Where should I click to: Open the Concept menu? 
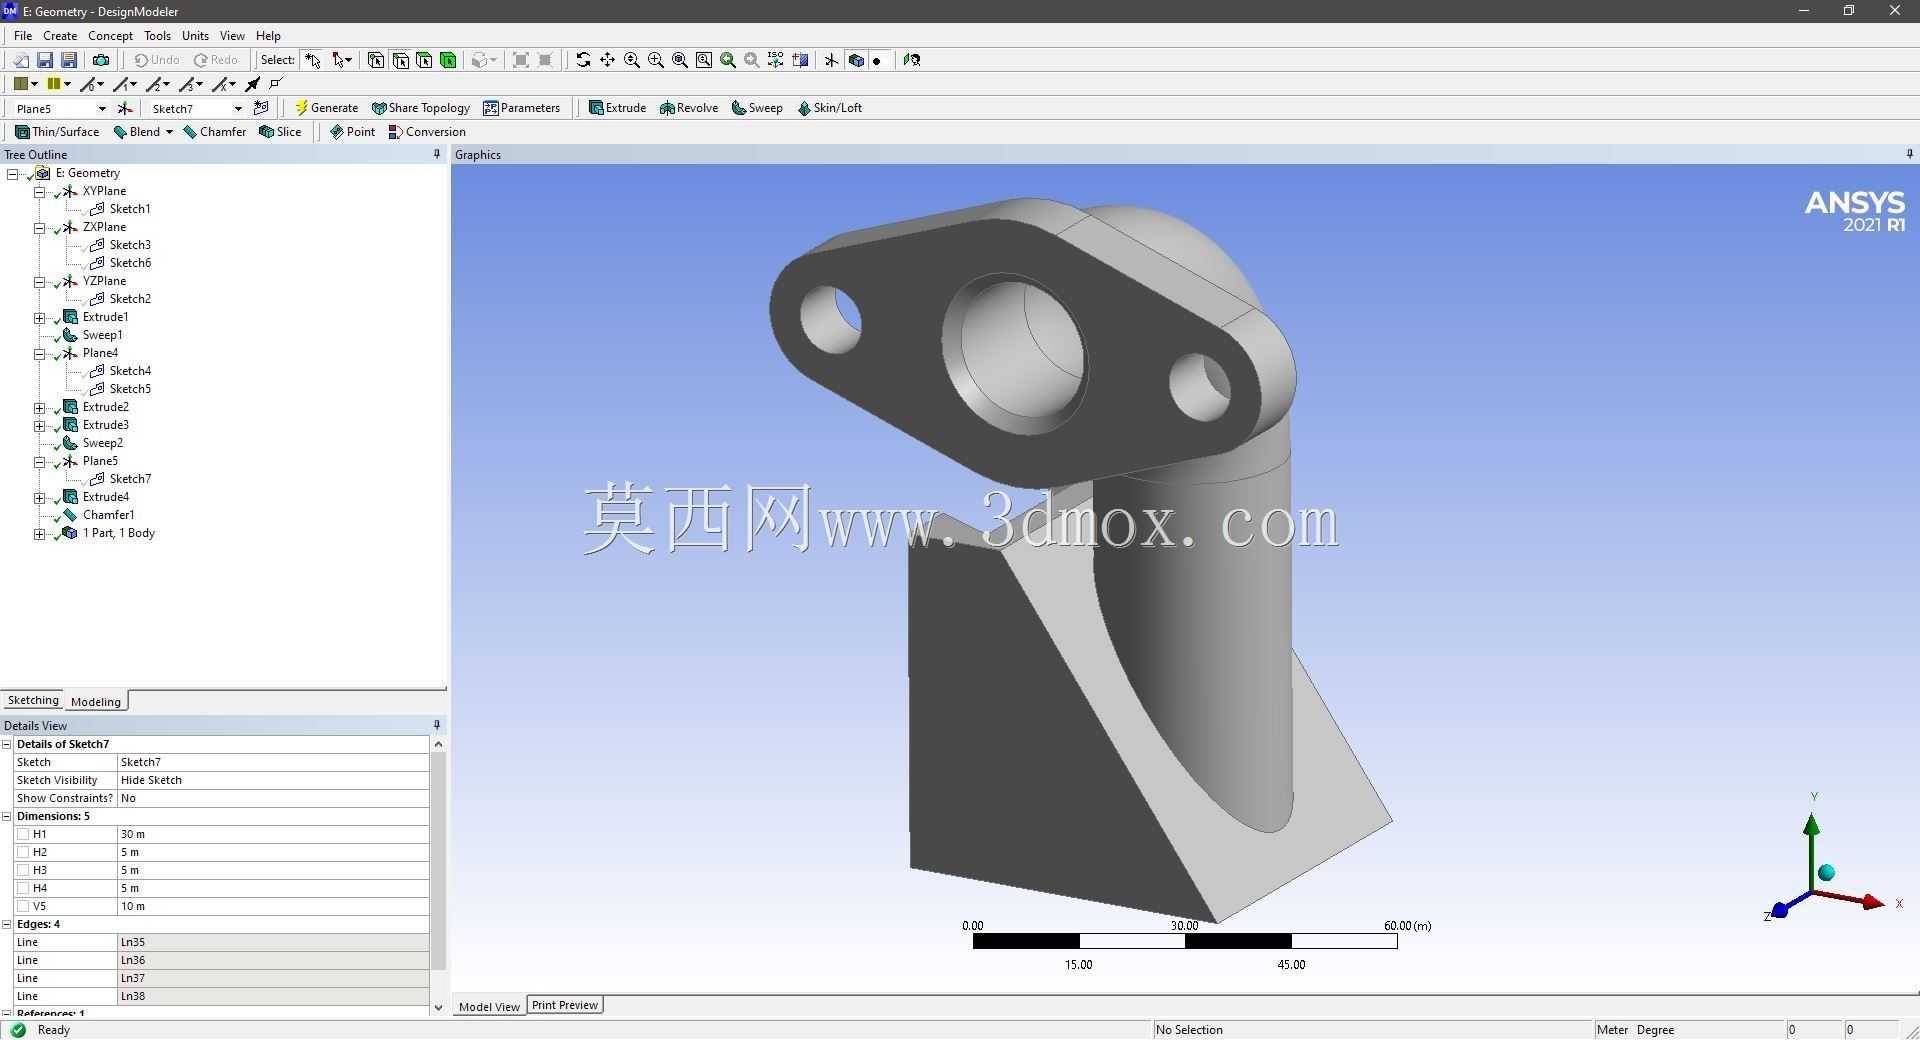[x=110, y=35]
